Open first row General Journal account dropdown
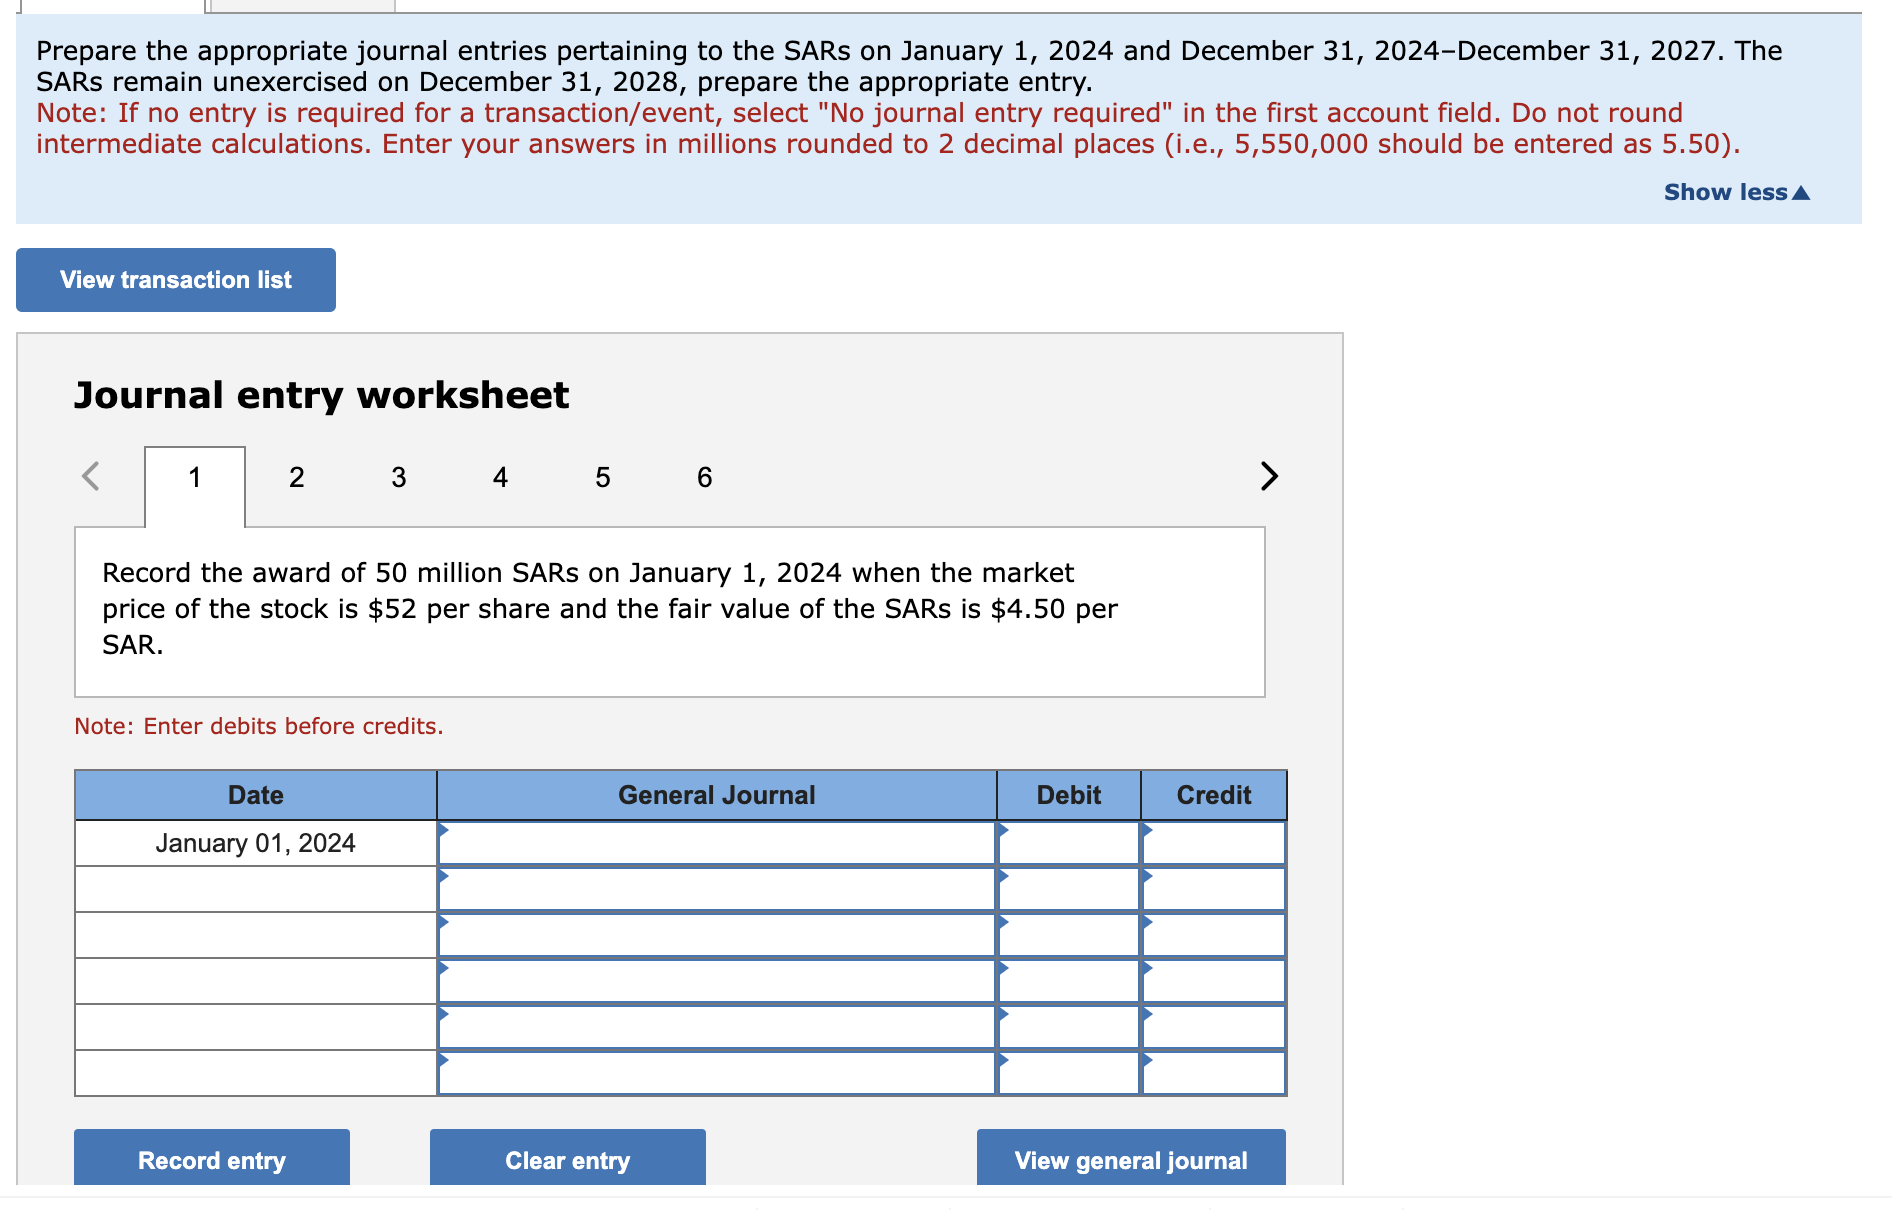This screenshot has width=1892, height=1210. pyautogui.click(x=717, y=843)
